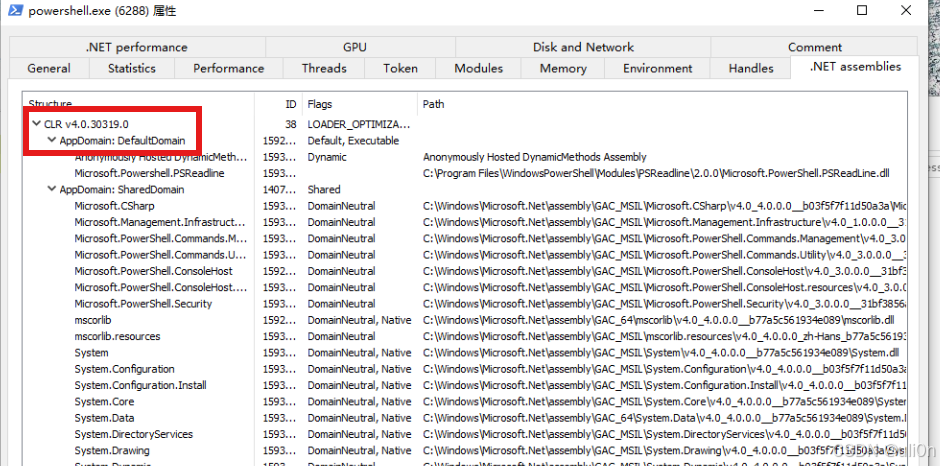Screen dimensions: 940x466
Task: Sort by the Flags column header
Action: (x=360, y=104)
